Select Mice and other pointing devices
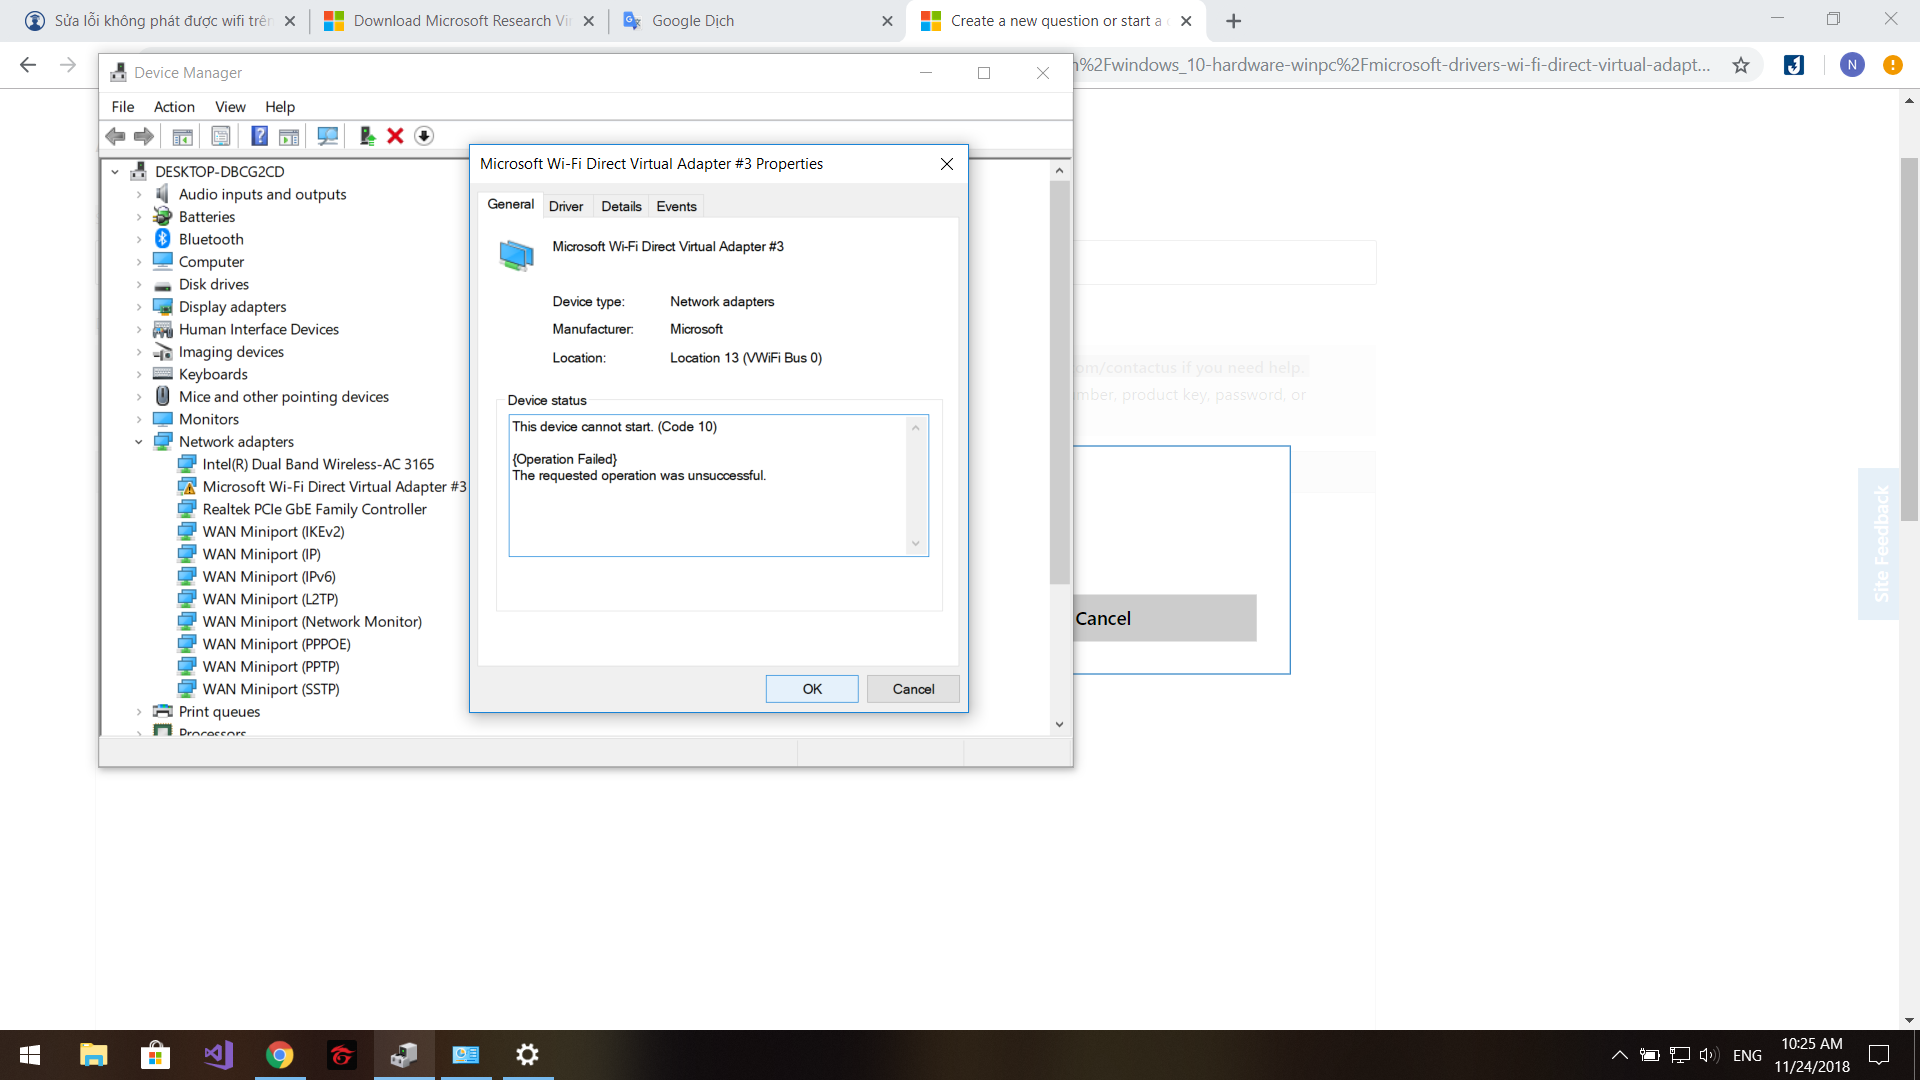Screen dimensions: 1920x1080 pos(284,397)
